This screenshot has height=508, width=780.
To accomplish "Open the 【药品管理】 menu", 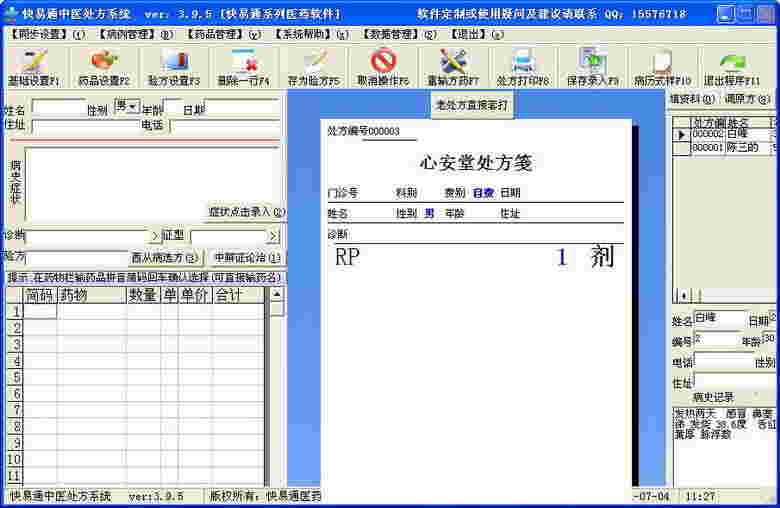I will [223, 34].
